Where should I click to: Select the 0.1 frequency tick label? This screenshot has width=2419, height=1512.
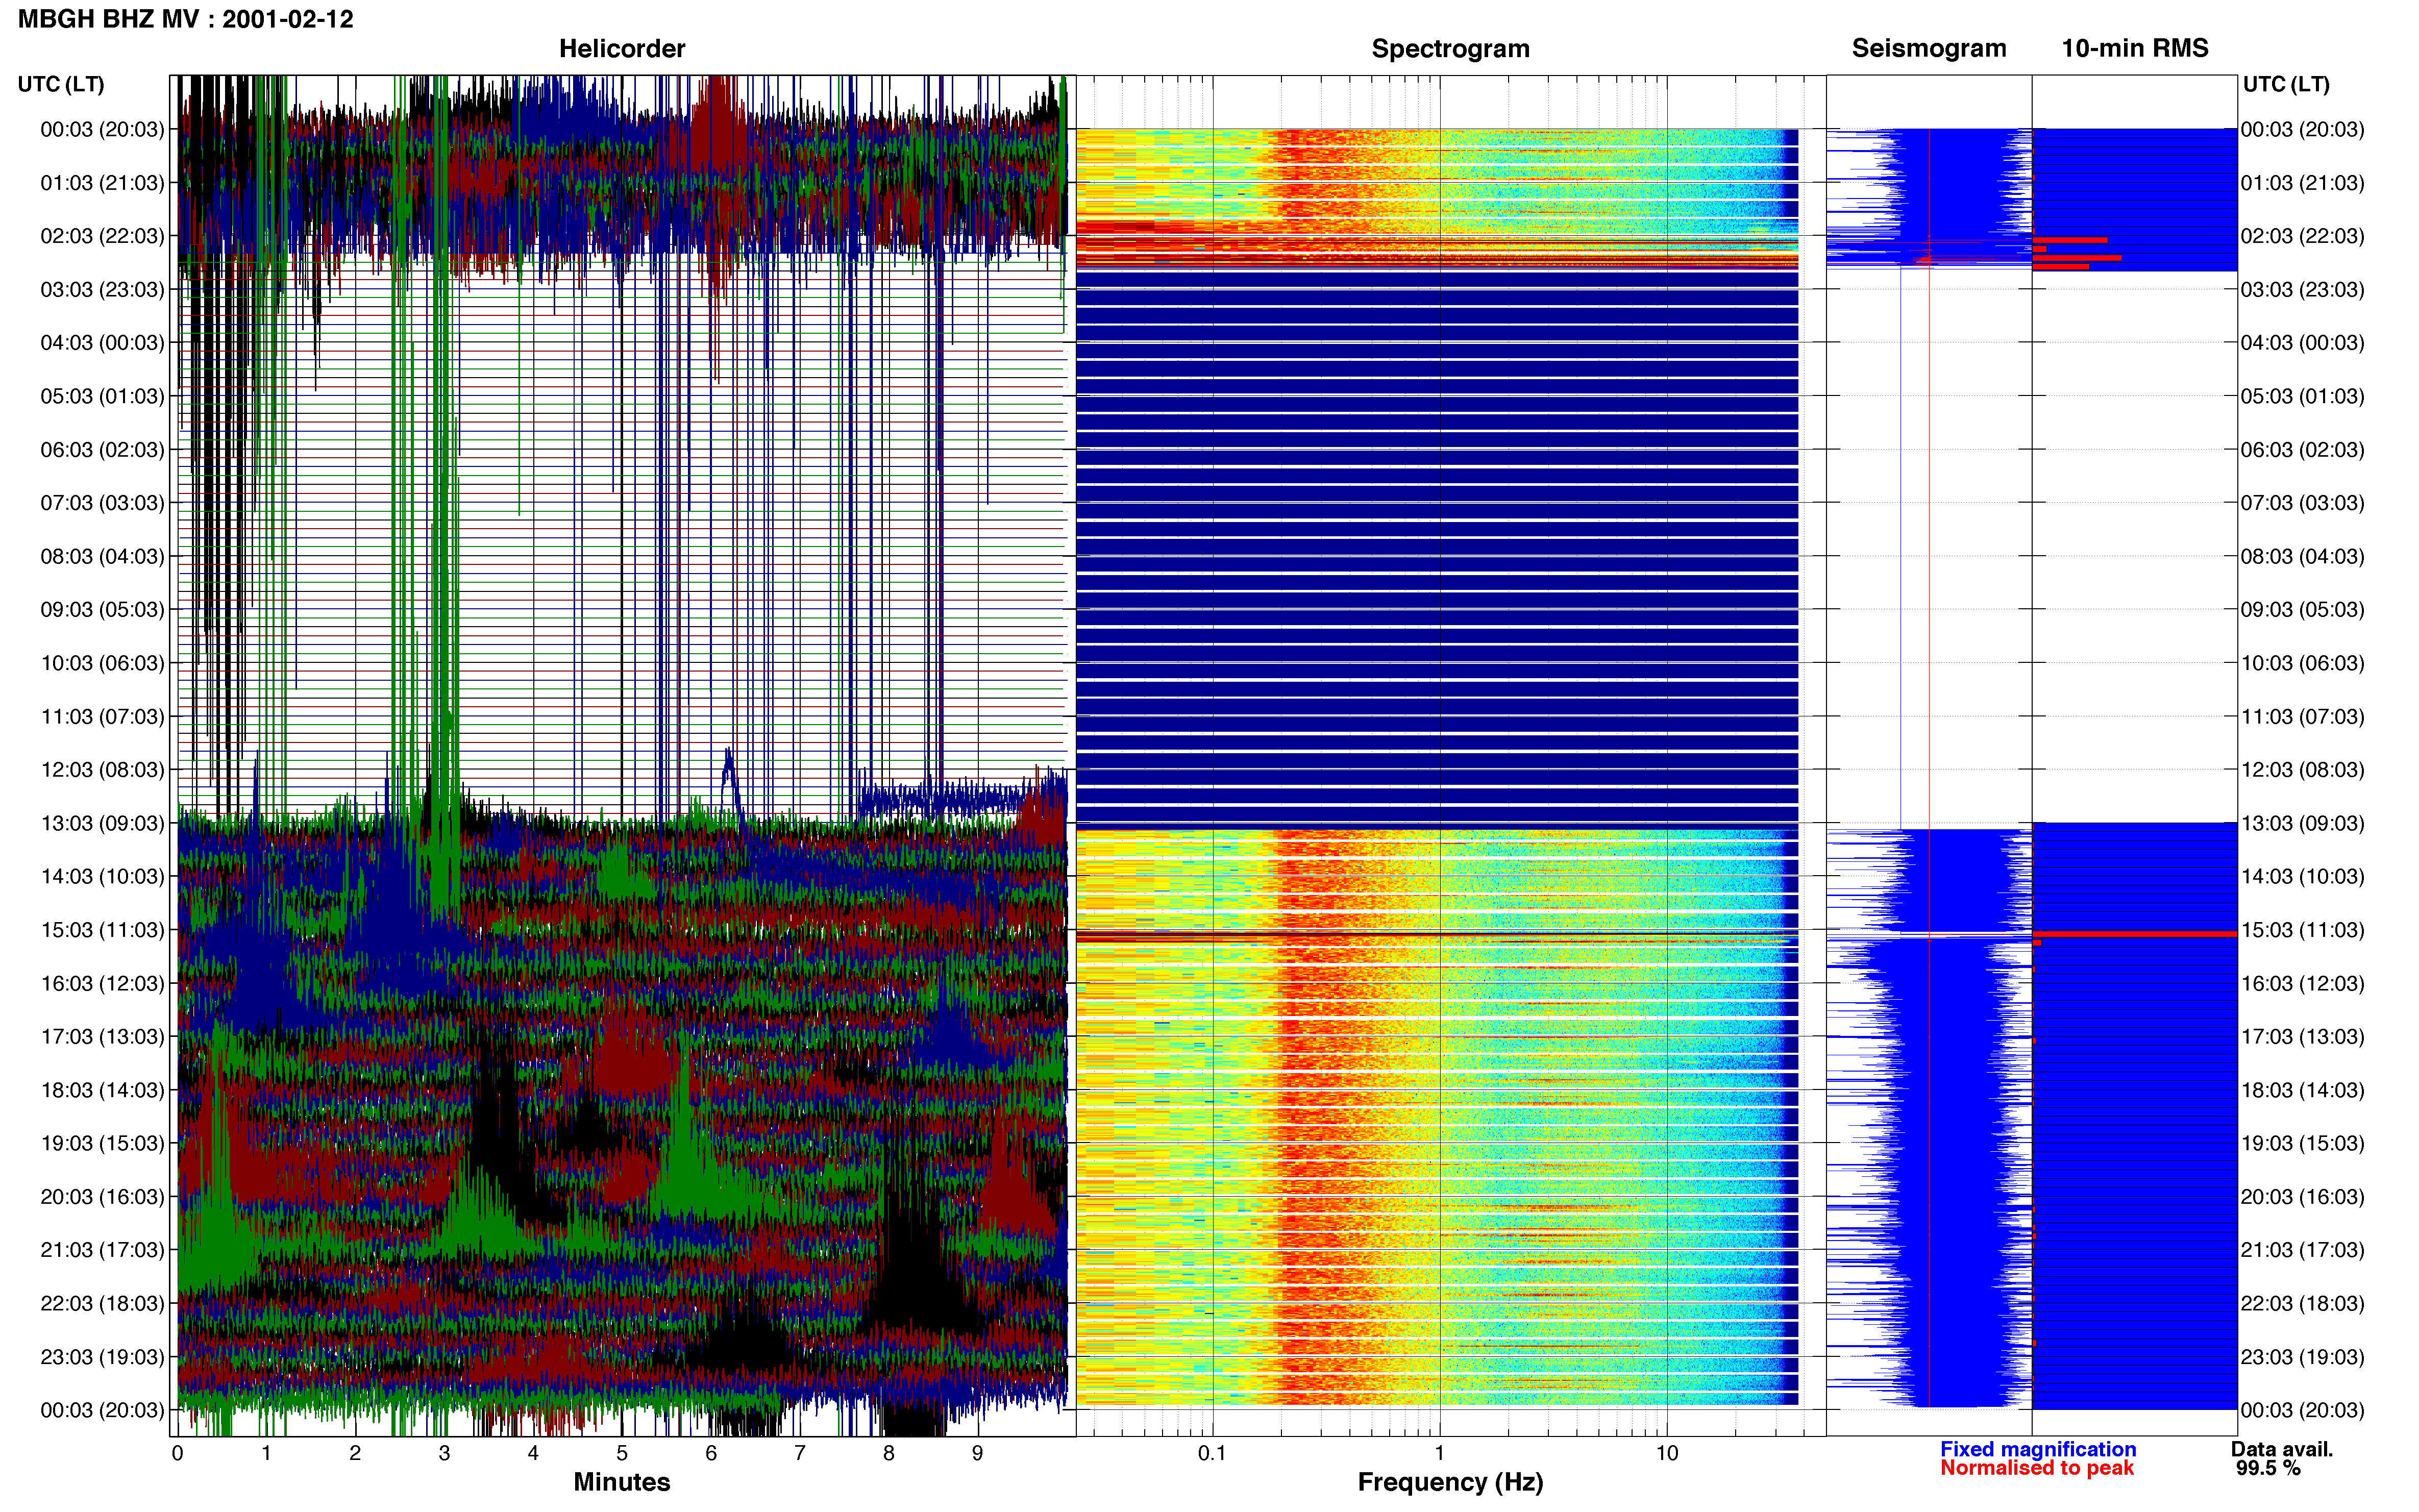click(x=1212, y=1454)
